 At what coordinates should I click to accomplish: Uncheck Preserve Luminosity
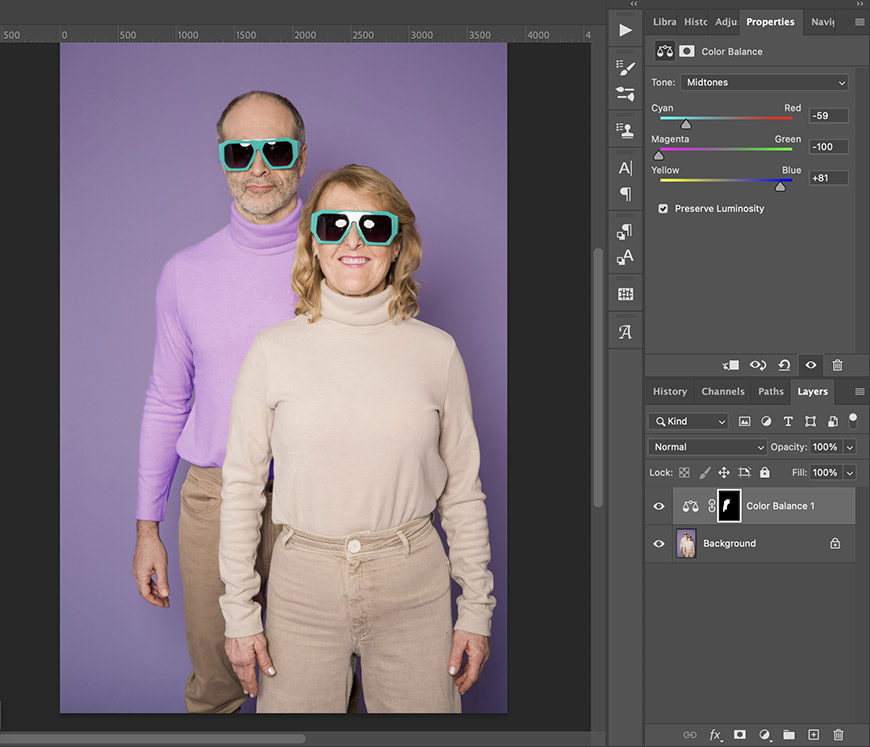pyautogui.click(x=663, y=209)
